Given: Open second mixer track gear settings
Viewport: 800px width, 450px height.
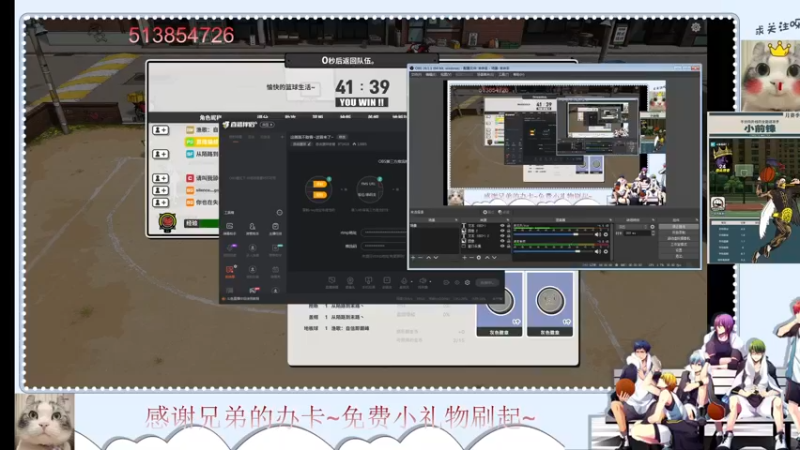Looking at the screenshot, I should (606, 252).
